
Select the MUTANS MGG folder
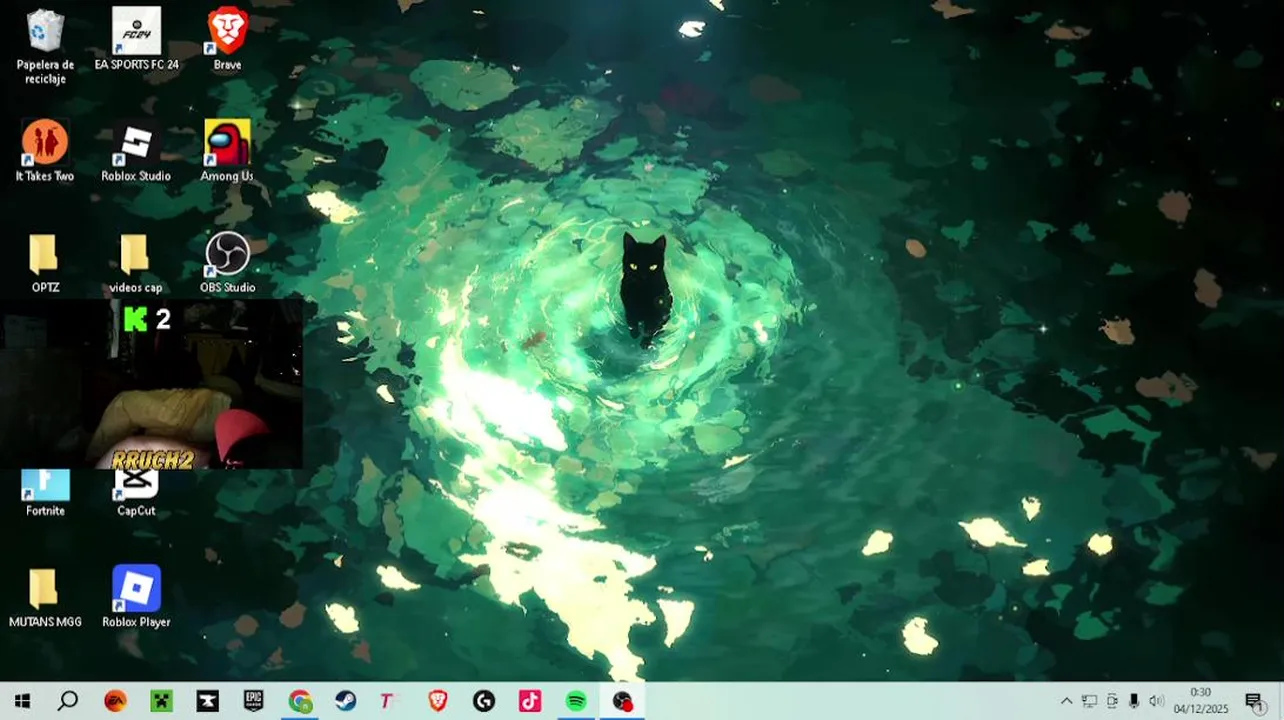(x=45, y=597)
